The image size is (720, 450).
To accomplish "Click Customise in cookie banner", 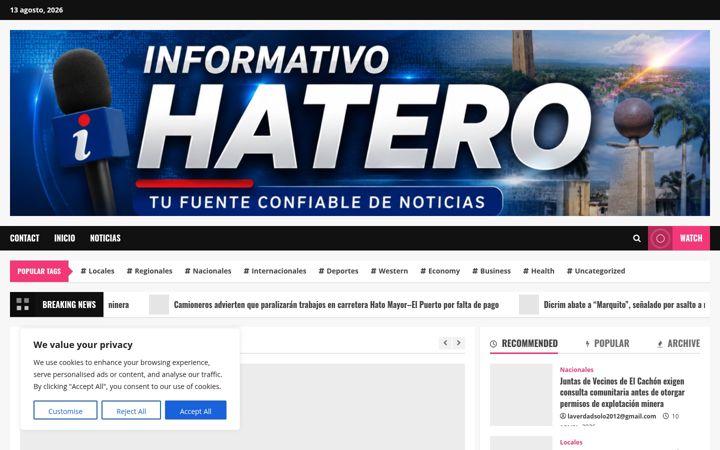I will pyautogui.click(x=65, y=411).
